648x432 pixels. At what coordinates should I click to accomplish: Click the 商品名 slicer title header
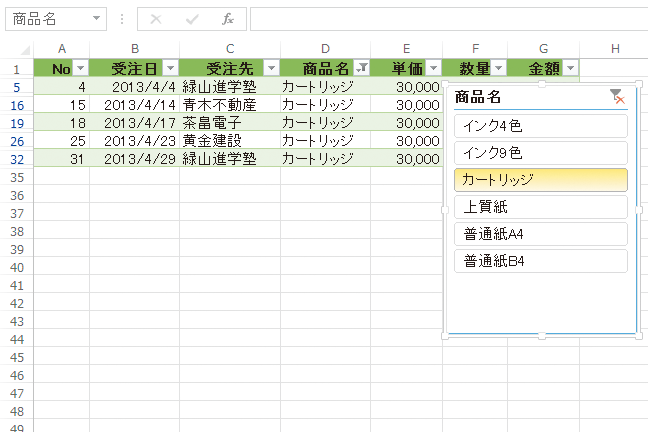coord(478,97)
